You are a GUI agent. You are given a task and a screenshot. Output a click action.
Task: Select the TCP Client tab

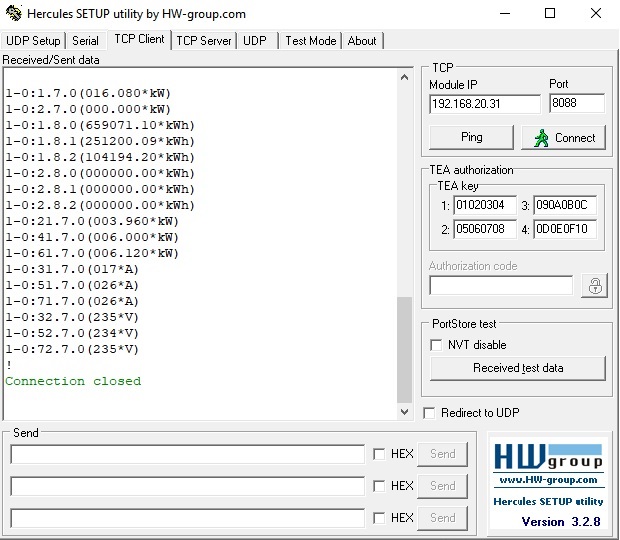coord(139,39)
